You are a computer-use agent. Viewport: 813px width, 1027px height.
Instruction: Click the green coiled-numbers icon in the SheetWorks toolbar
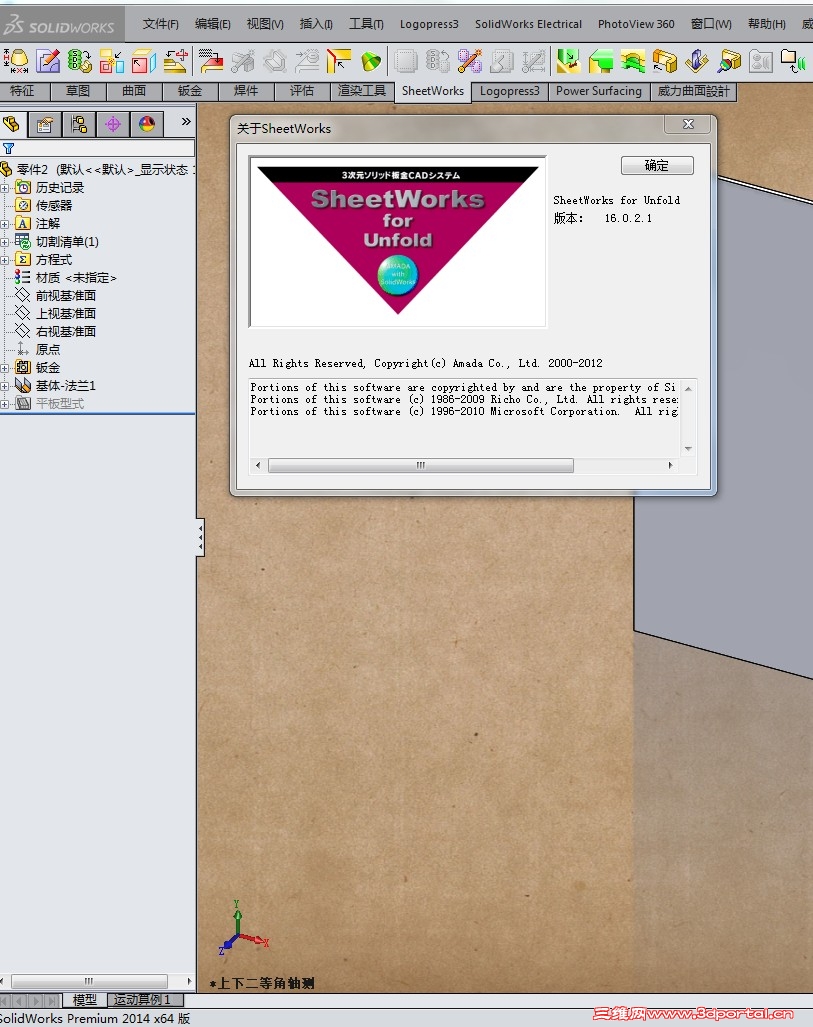(x=79, y=62)
